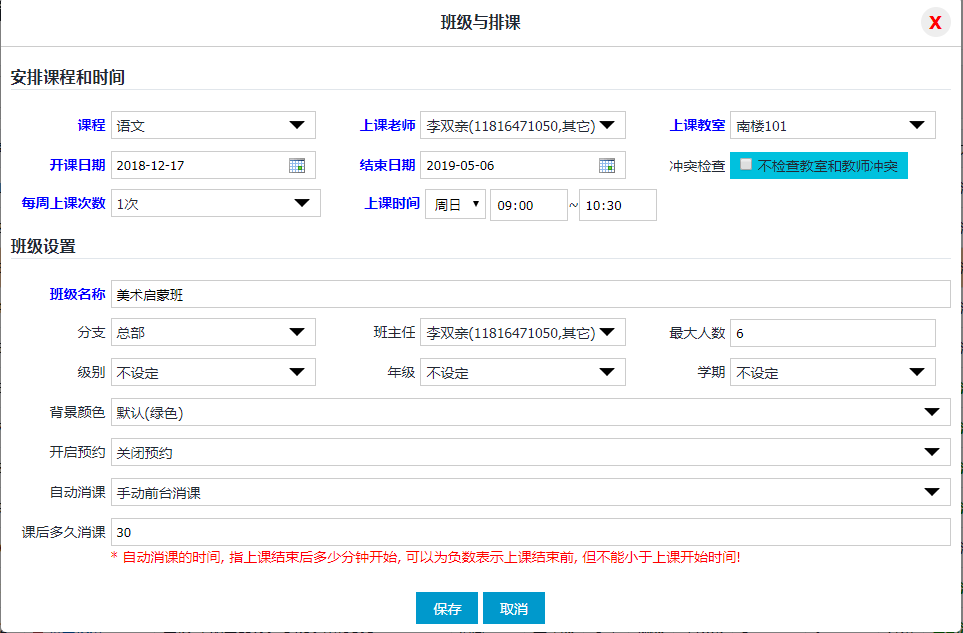963x633 pixels.
Task: Click the 保存 save button
Action: (447, 608)
